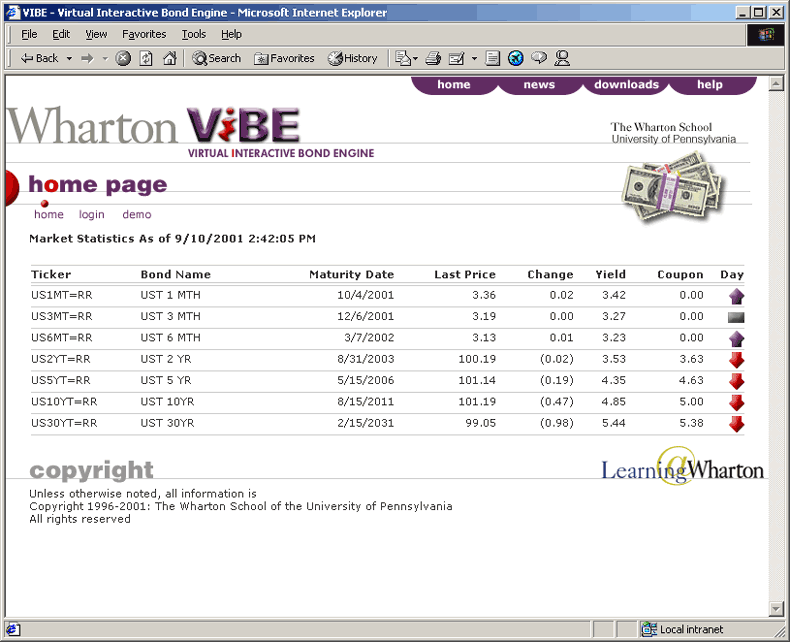
Task: Maximize the Internet Explorer window
Action: [759, 12]
